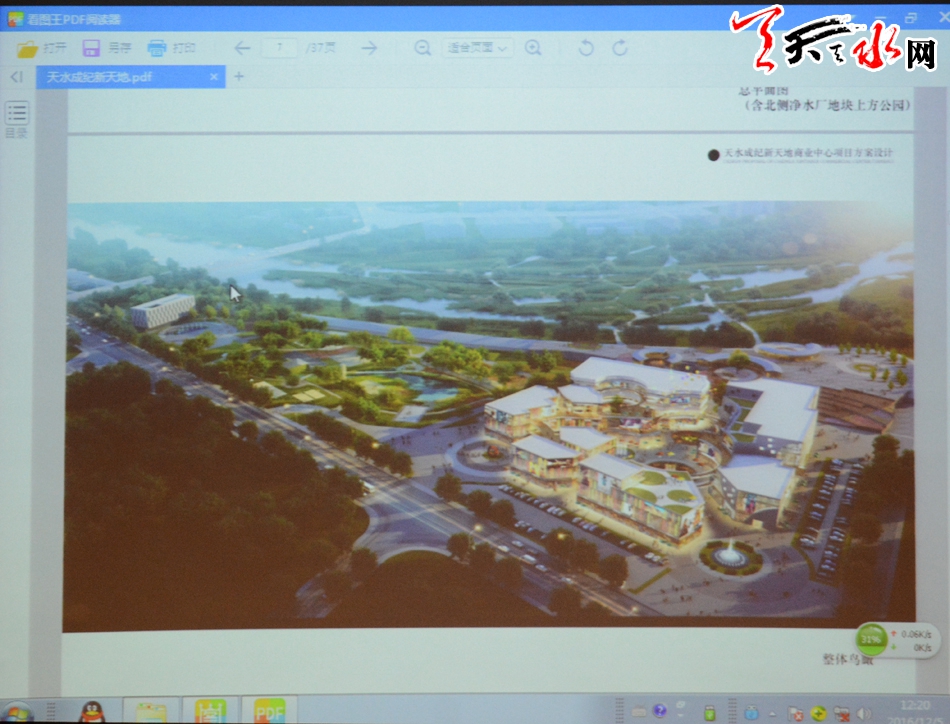This screenshot has width=950, height=724.
Task: Click the green 31% memory accelerator ball
Action: (872, 639)
